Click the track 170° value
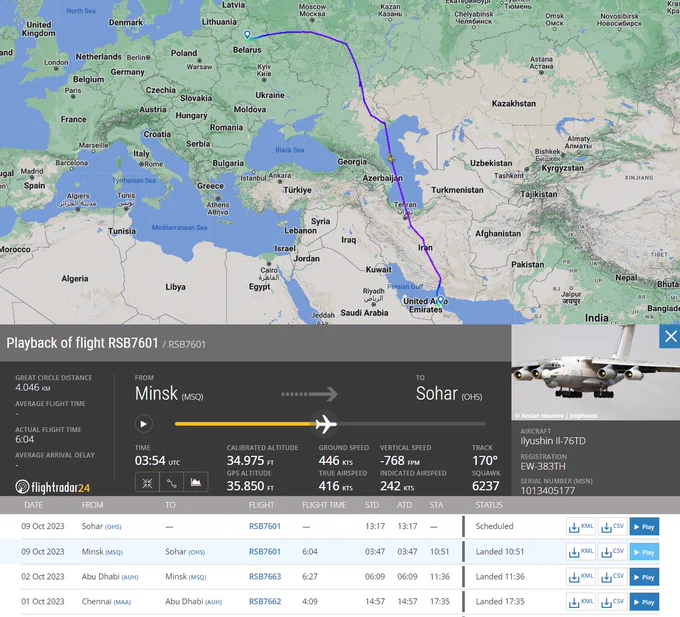 484,461
